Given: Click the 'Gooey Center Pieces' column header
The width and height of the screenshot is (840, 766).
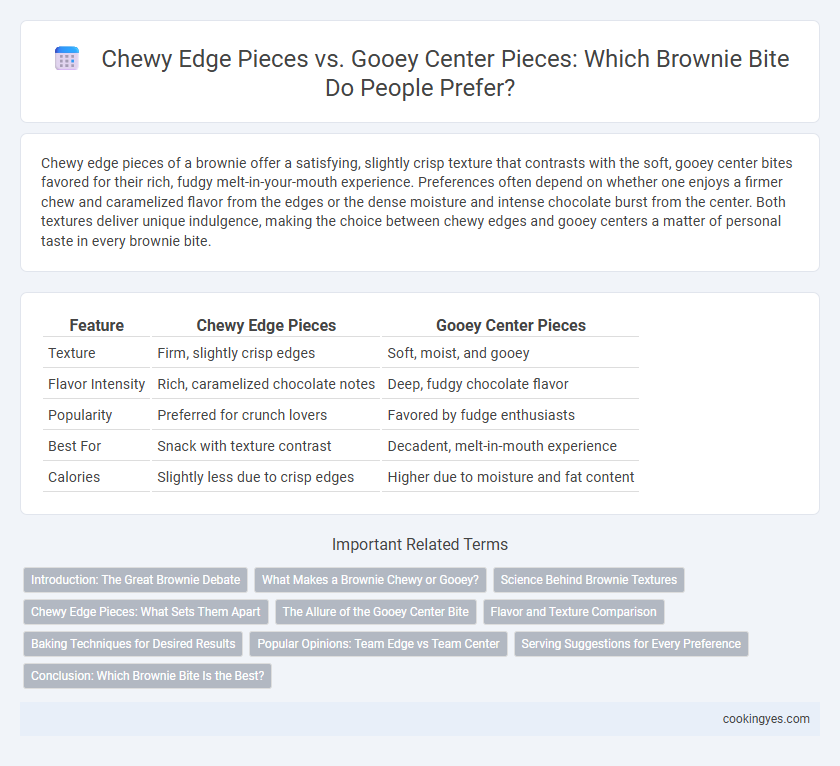Looking at the screenshot, I should [511, 326].
